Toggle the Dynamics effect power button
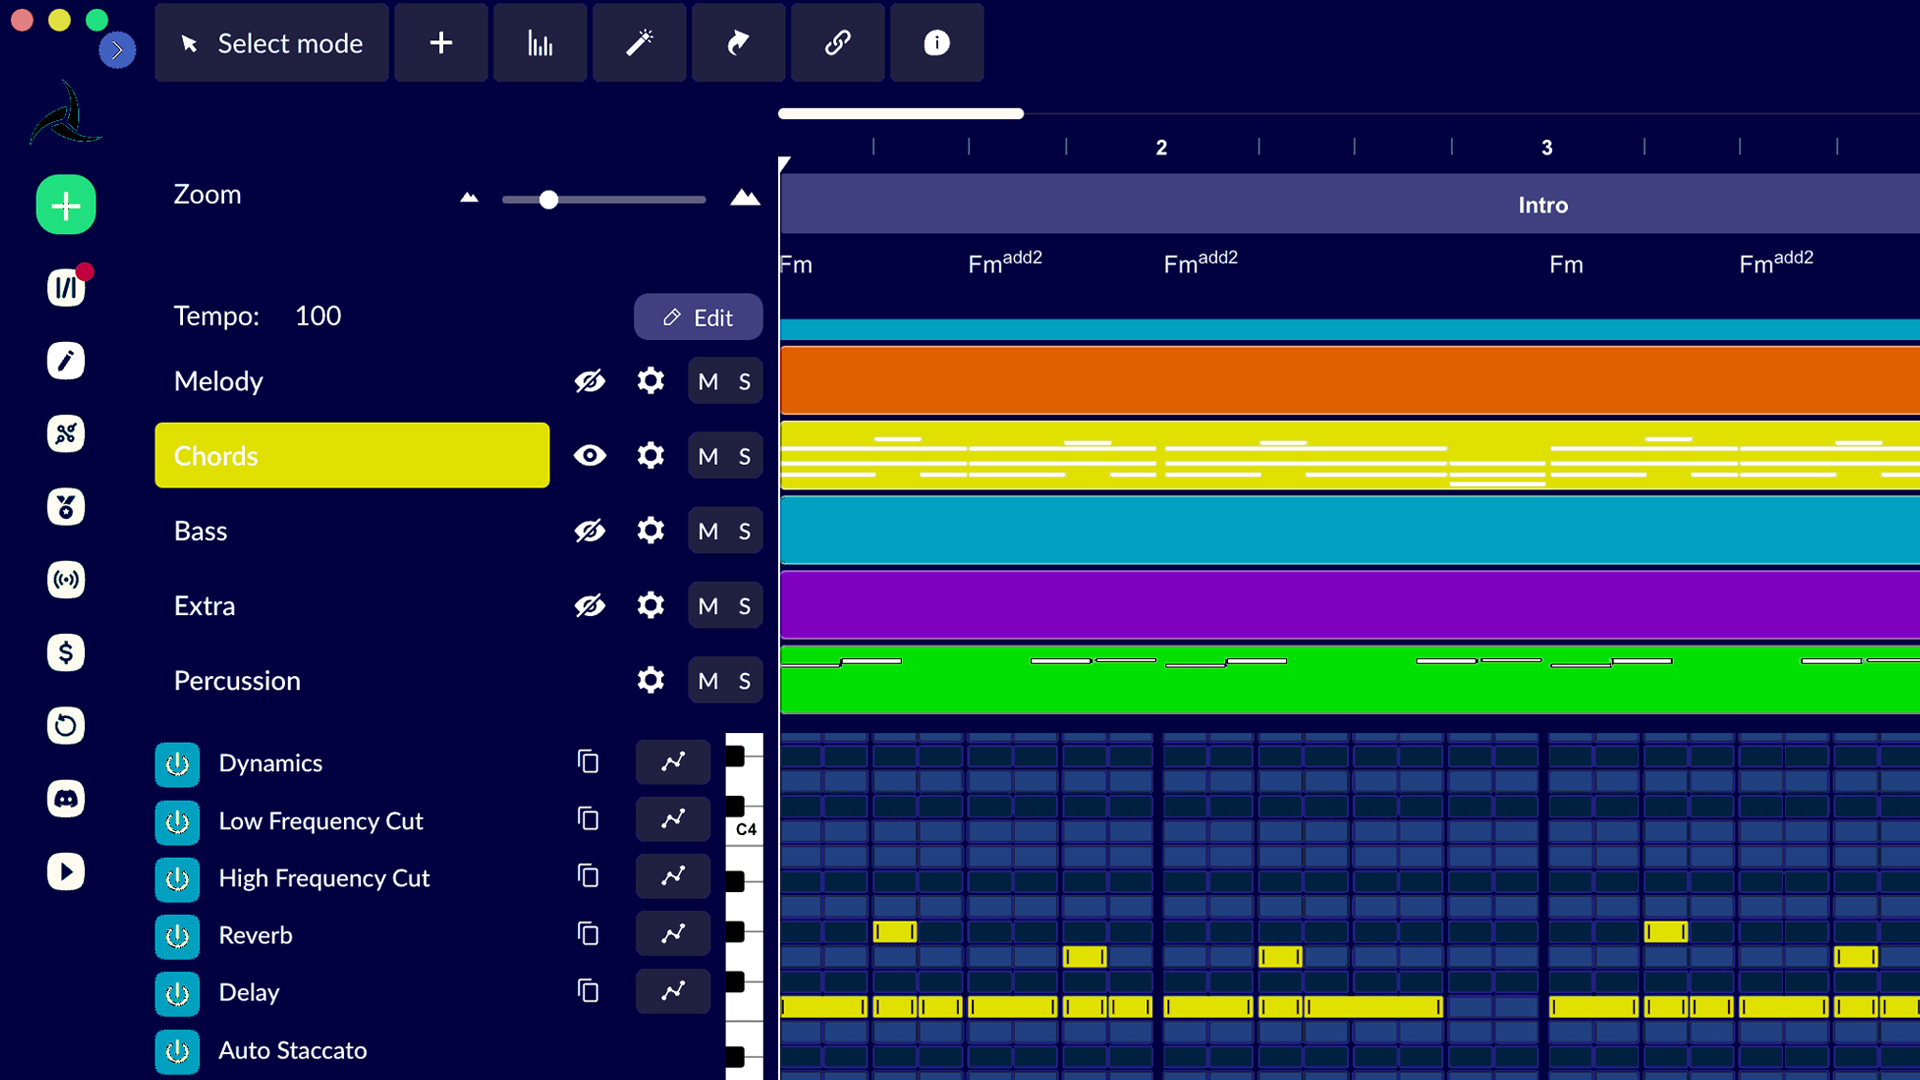Image resolution: width=1920 pixels, height=1080 pixels. tap(177, 764)
